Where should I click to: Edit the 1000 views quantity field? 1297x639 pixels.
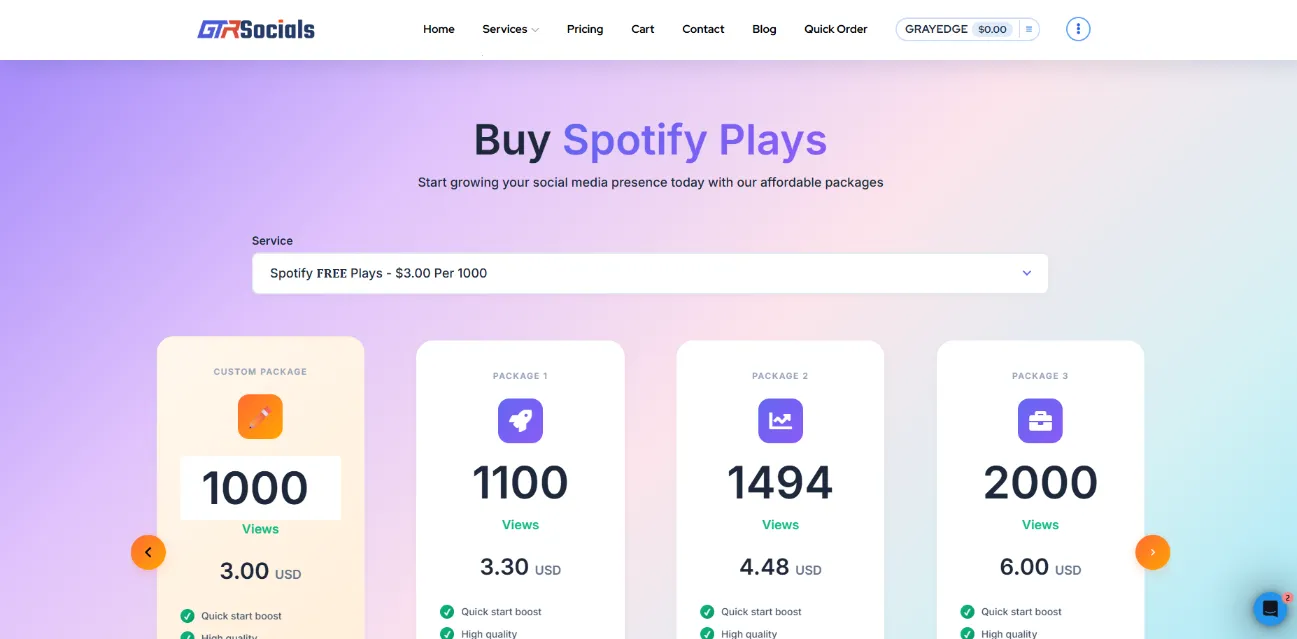point(260,487)
